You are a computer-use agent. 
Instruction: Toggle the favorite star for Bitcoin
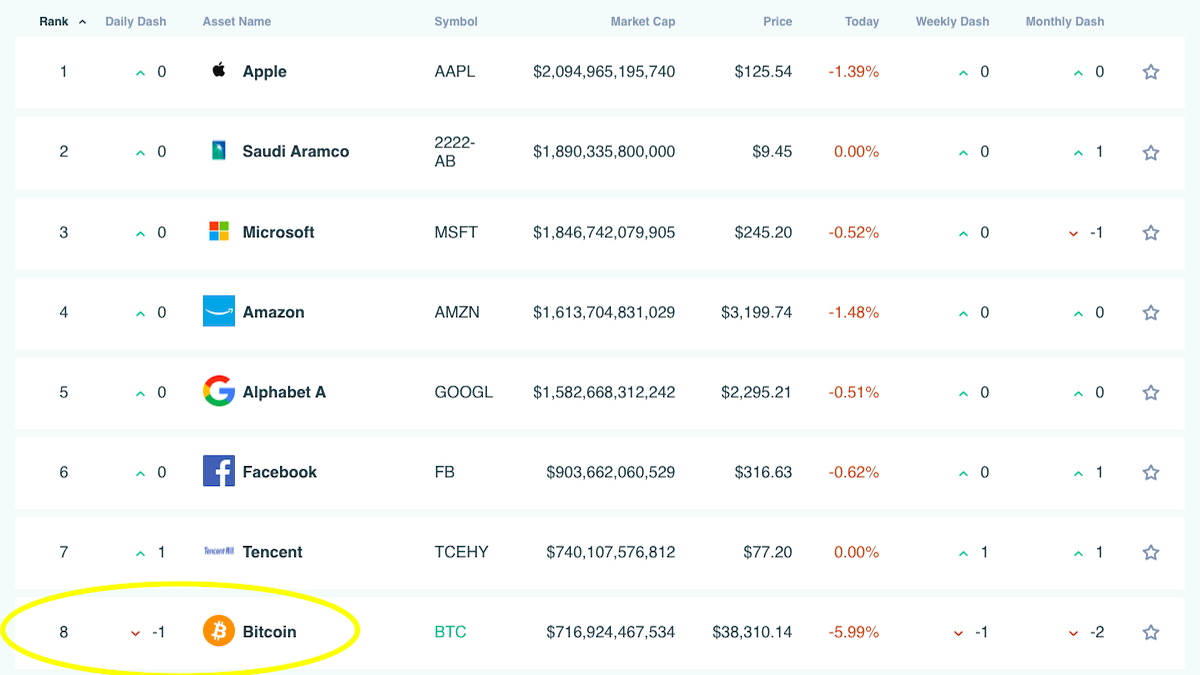1151,632
